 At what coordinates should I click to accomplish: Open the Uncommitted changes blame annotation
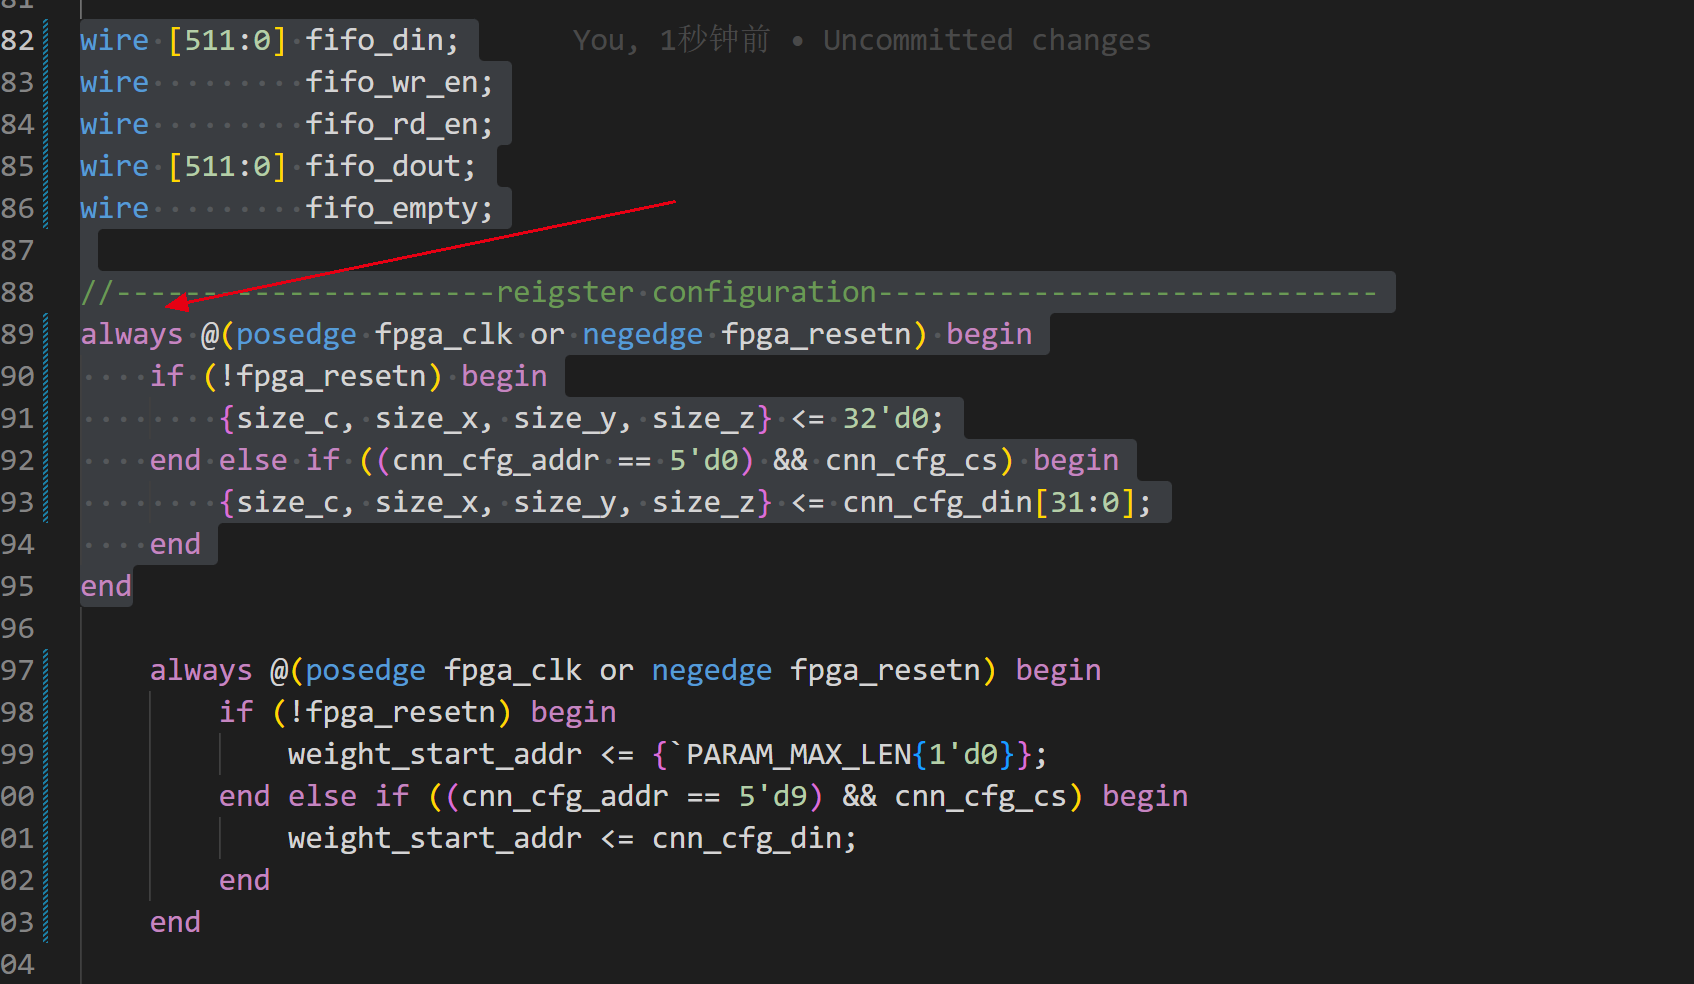pos(987,40)
